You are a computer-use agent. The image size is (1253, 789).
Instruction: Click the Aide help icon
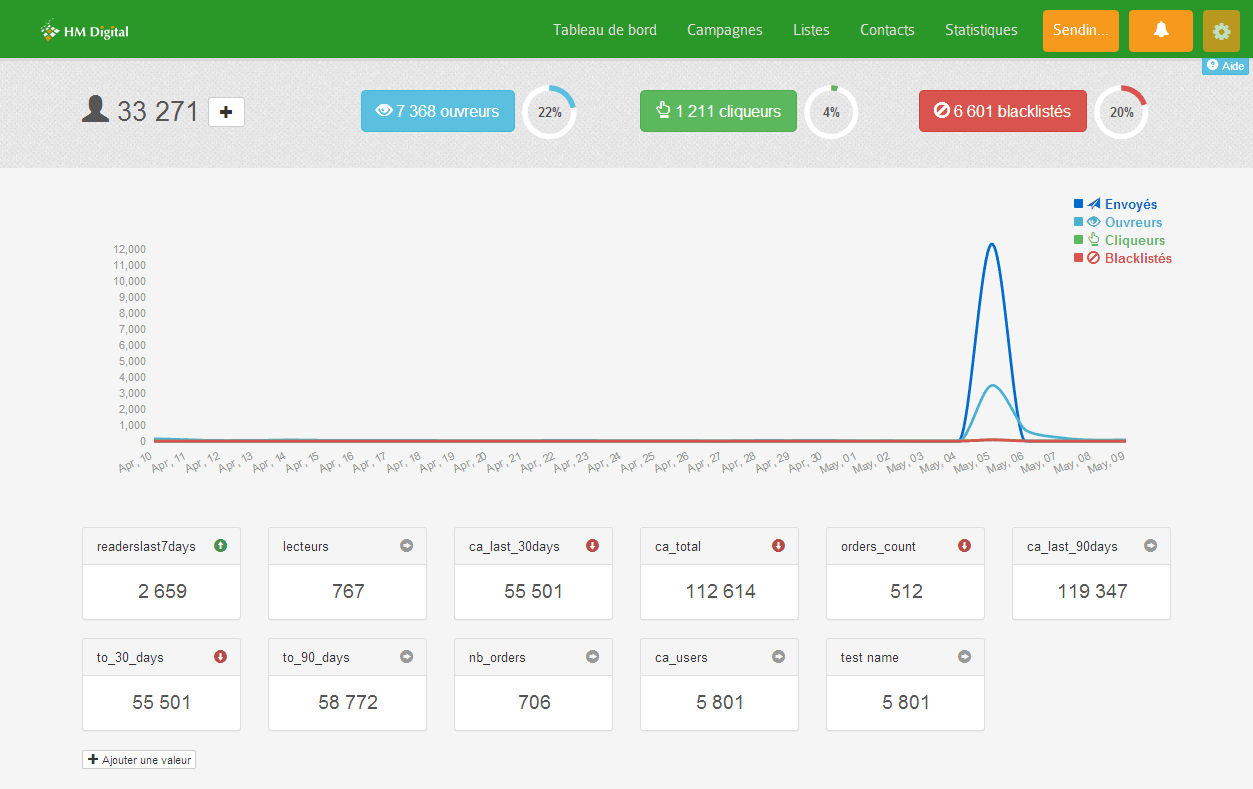[x=1225, y=65]
